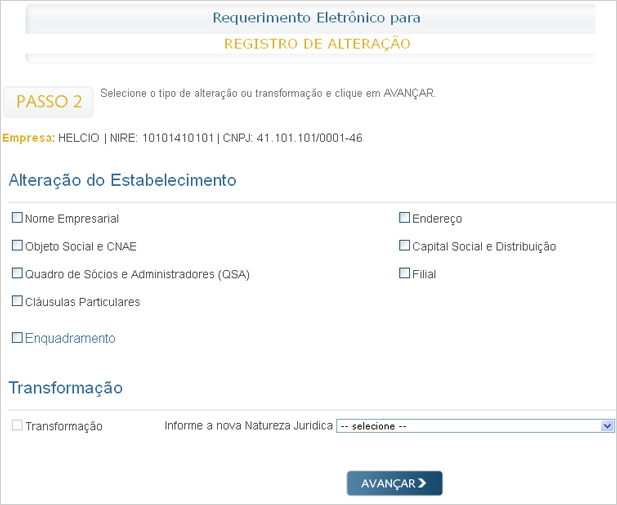This screenshot has height=505, width=617.
Task: Click the Transformação section heading
Action: (65, 387)
